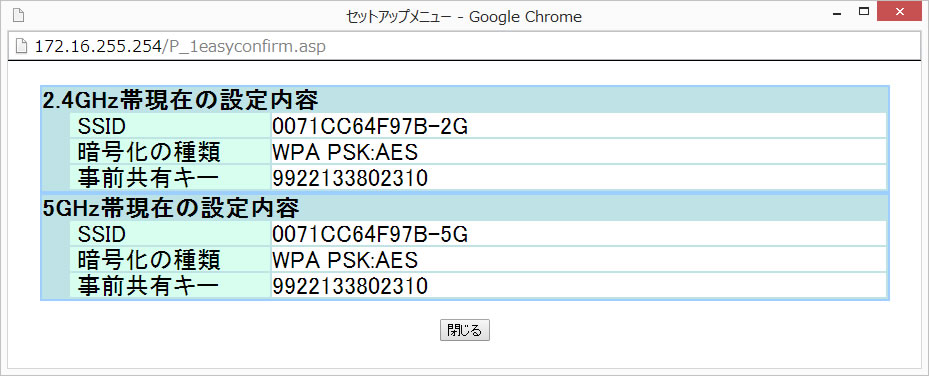Minimize the Chrome popup window
The height and width of the screenshot is (376, 929).
tap(837, 14)
